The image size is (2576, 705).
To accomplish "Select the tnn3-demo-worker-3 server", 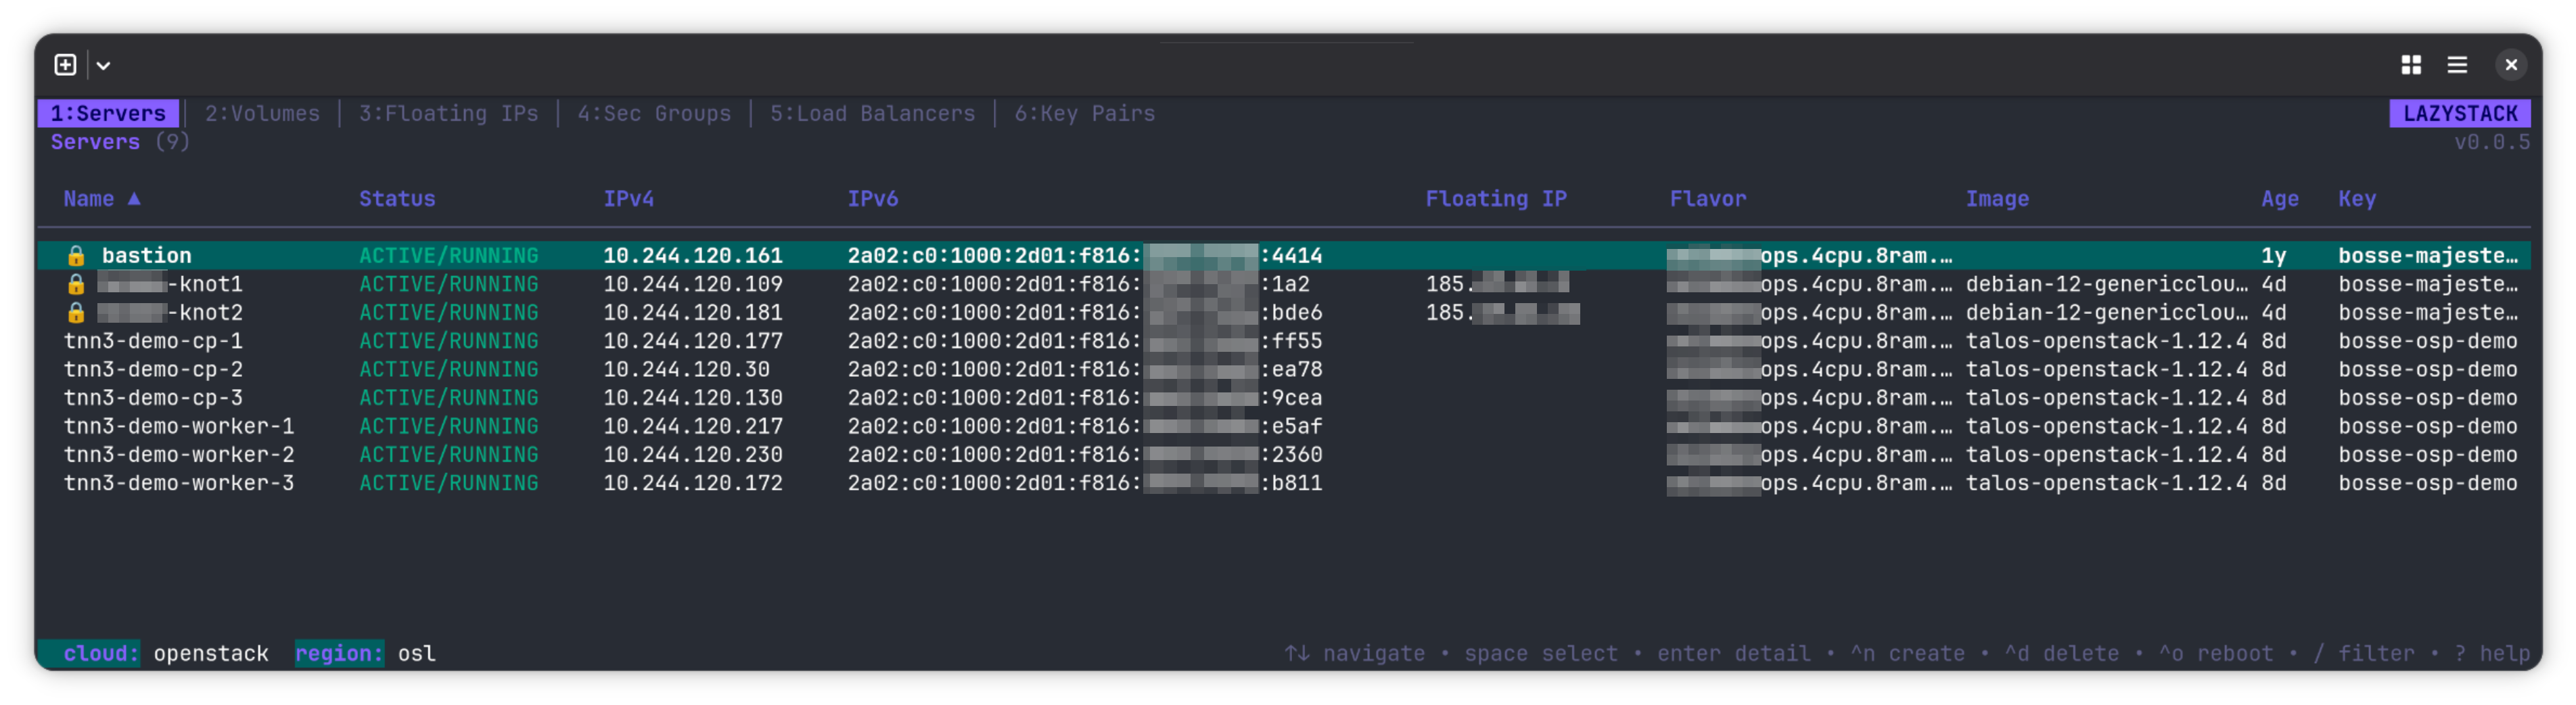I will 1284,483.
